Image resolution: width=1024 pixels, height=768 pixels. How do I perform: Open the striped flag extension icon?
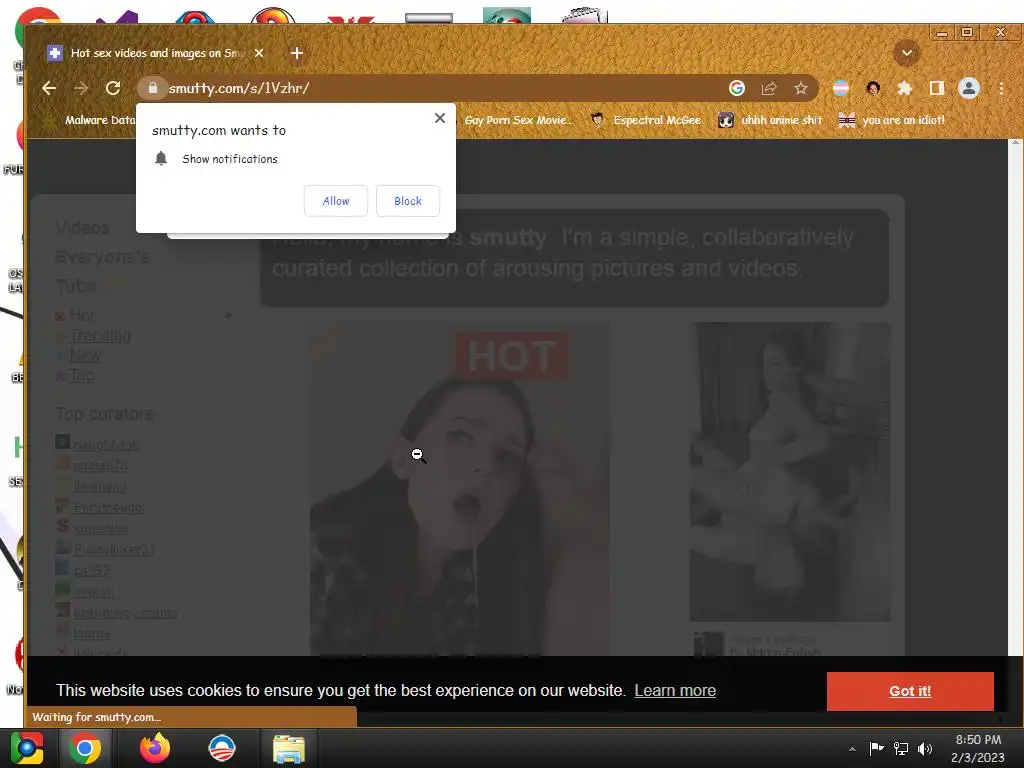pos(840,88)
